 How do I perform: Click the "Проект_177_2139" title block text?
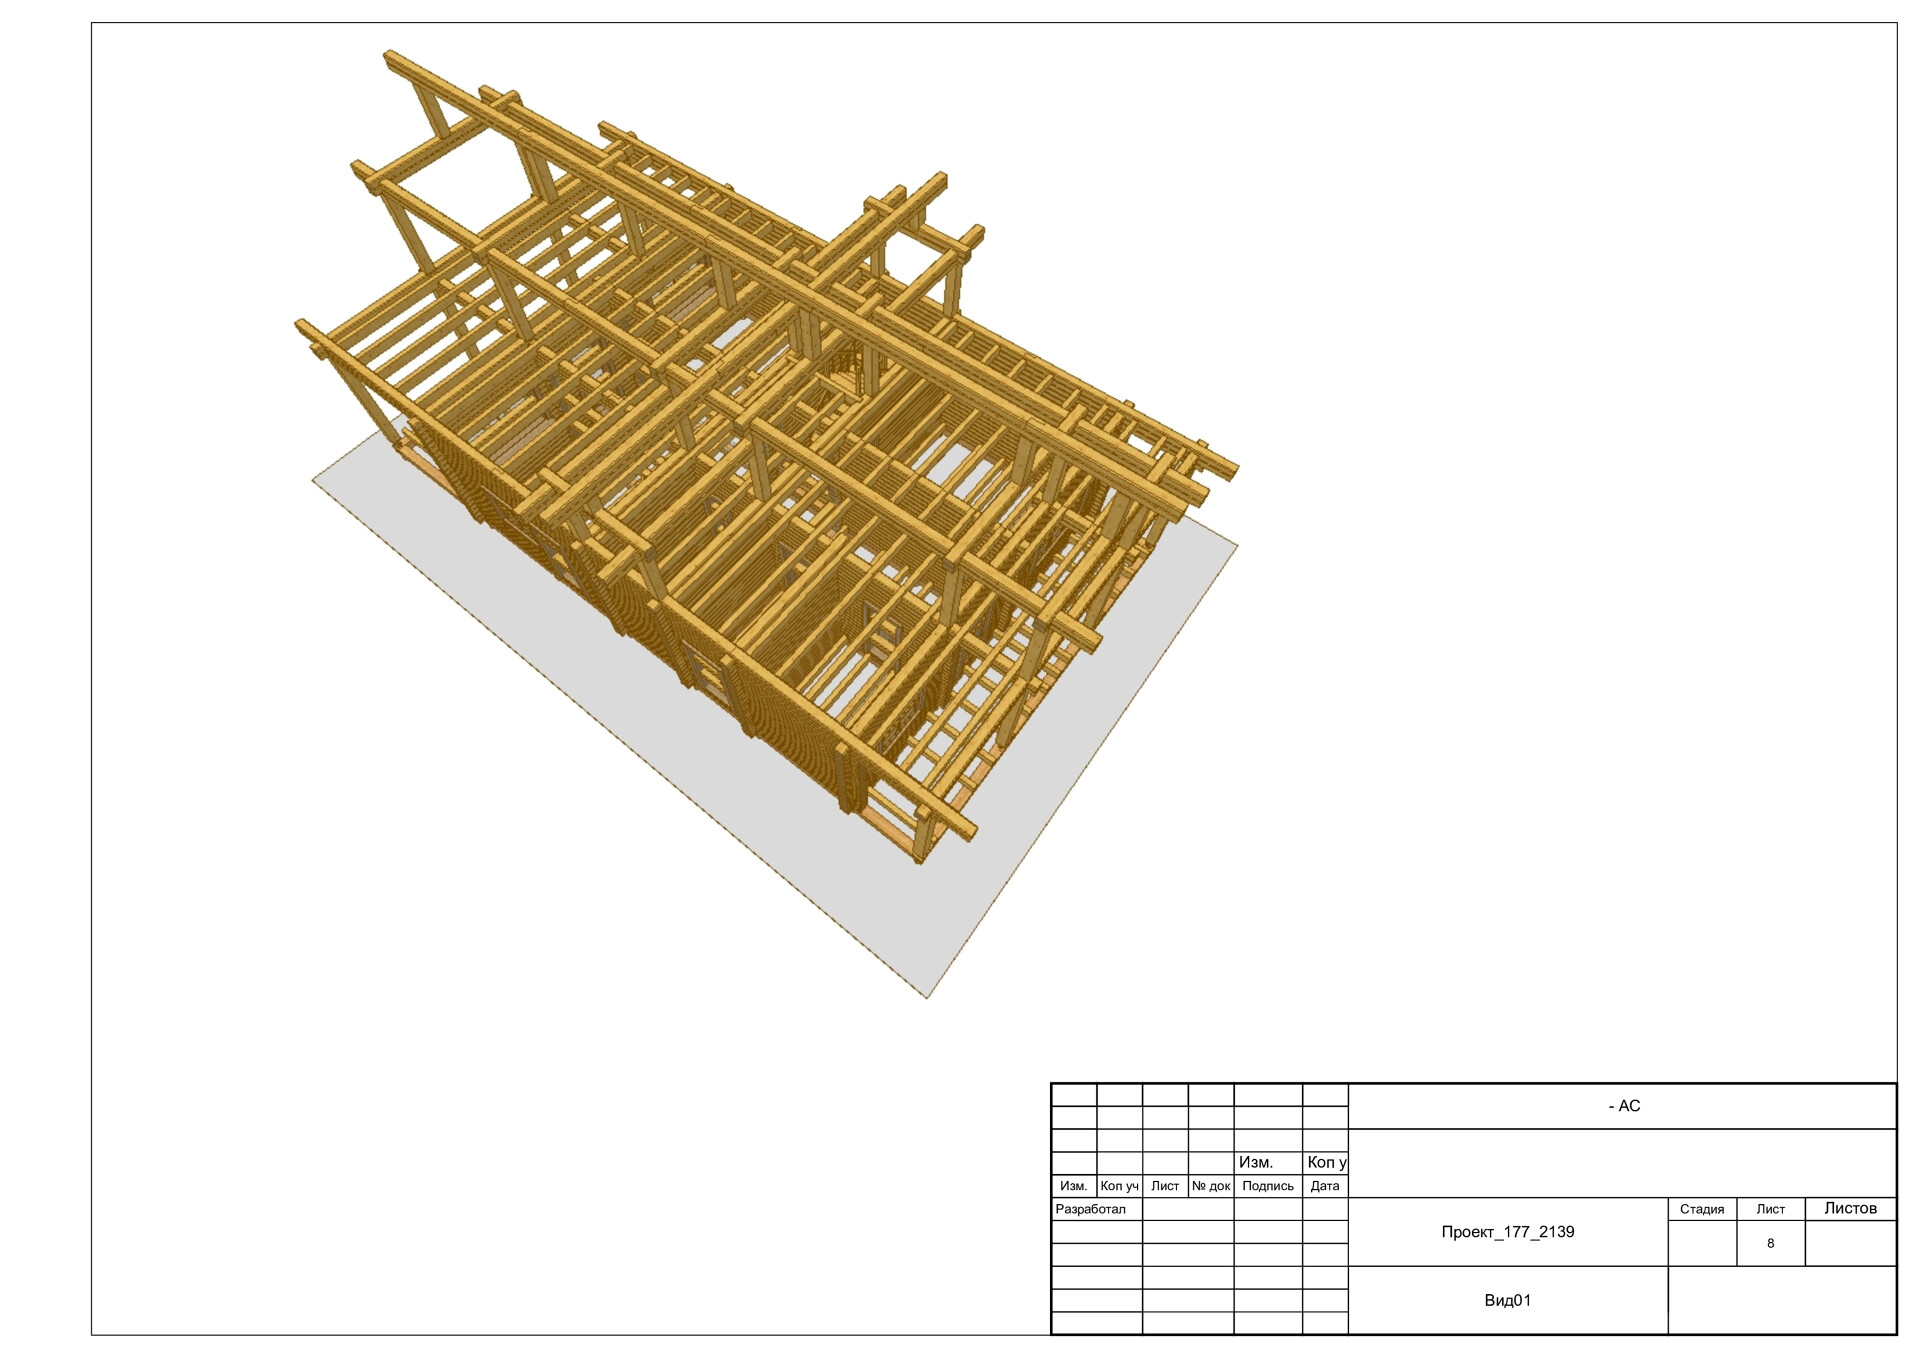pyautogui.click(x=1507, y=1232)
